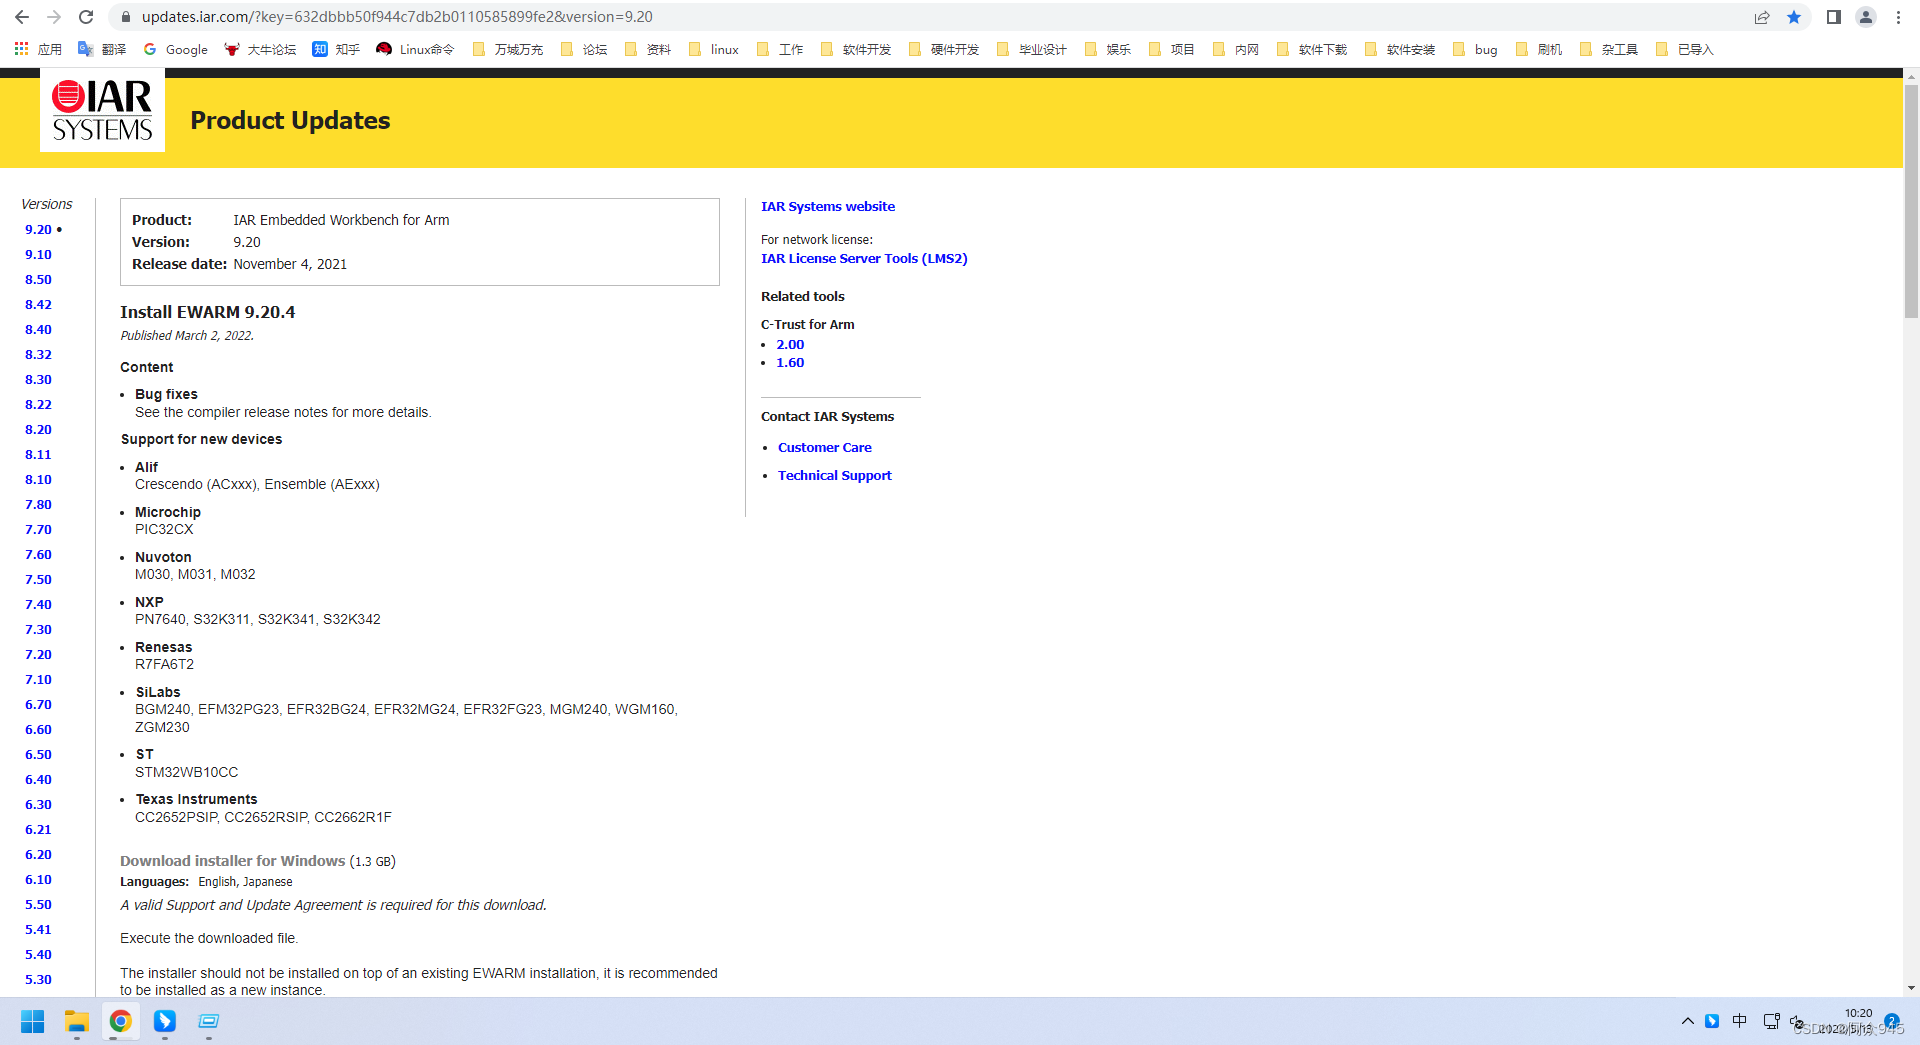Click the browser forward arrow

tap(54, 17)
